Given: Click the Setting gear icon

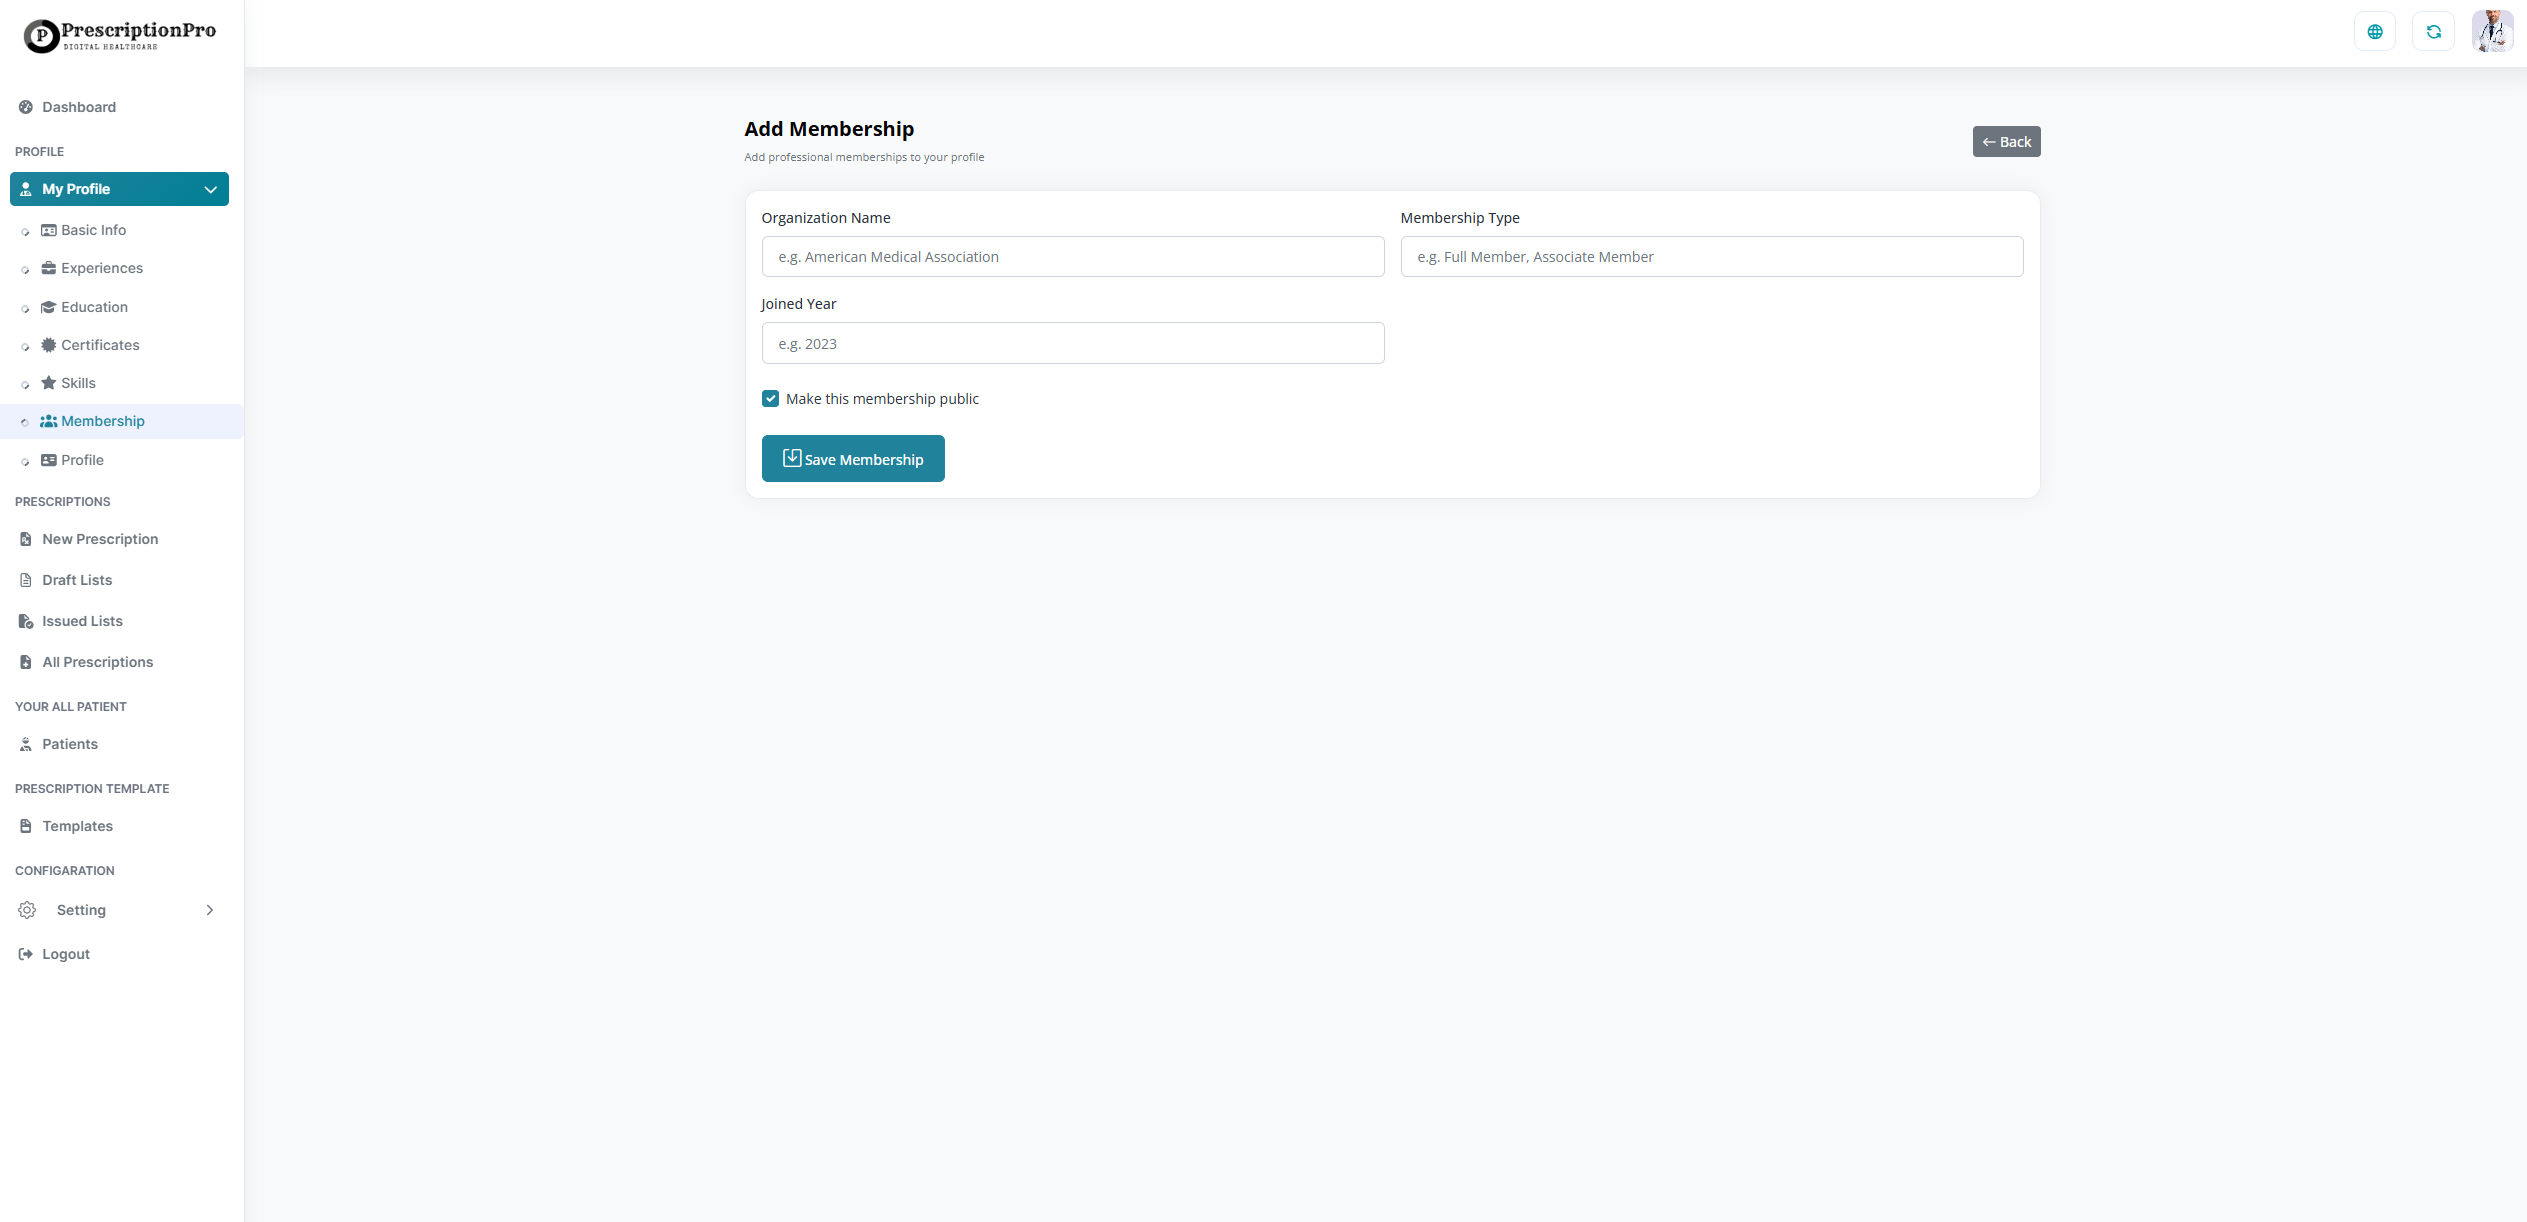Looking at the screenshot, I should [27, 910].
